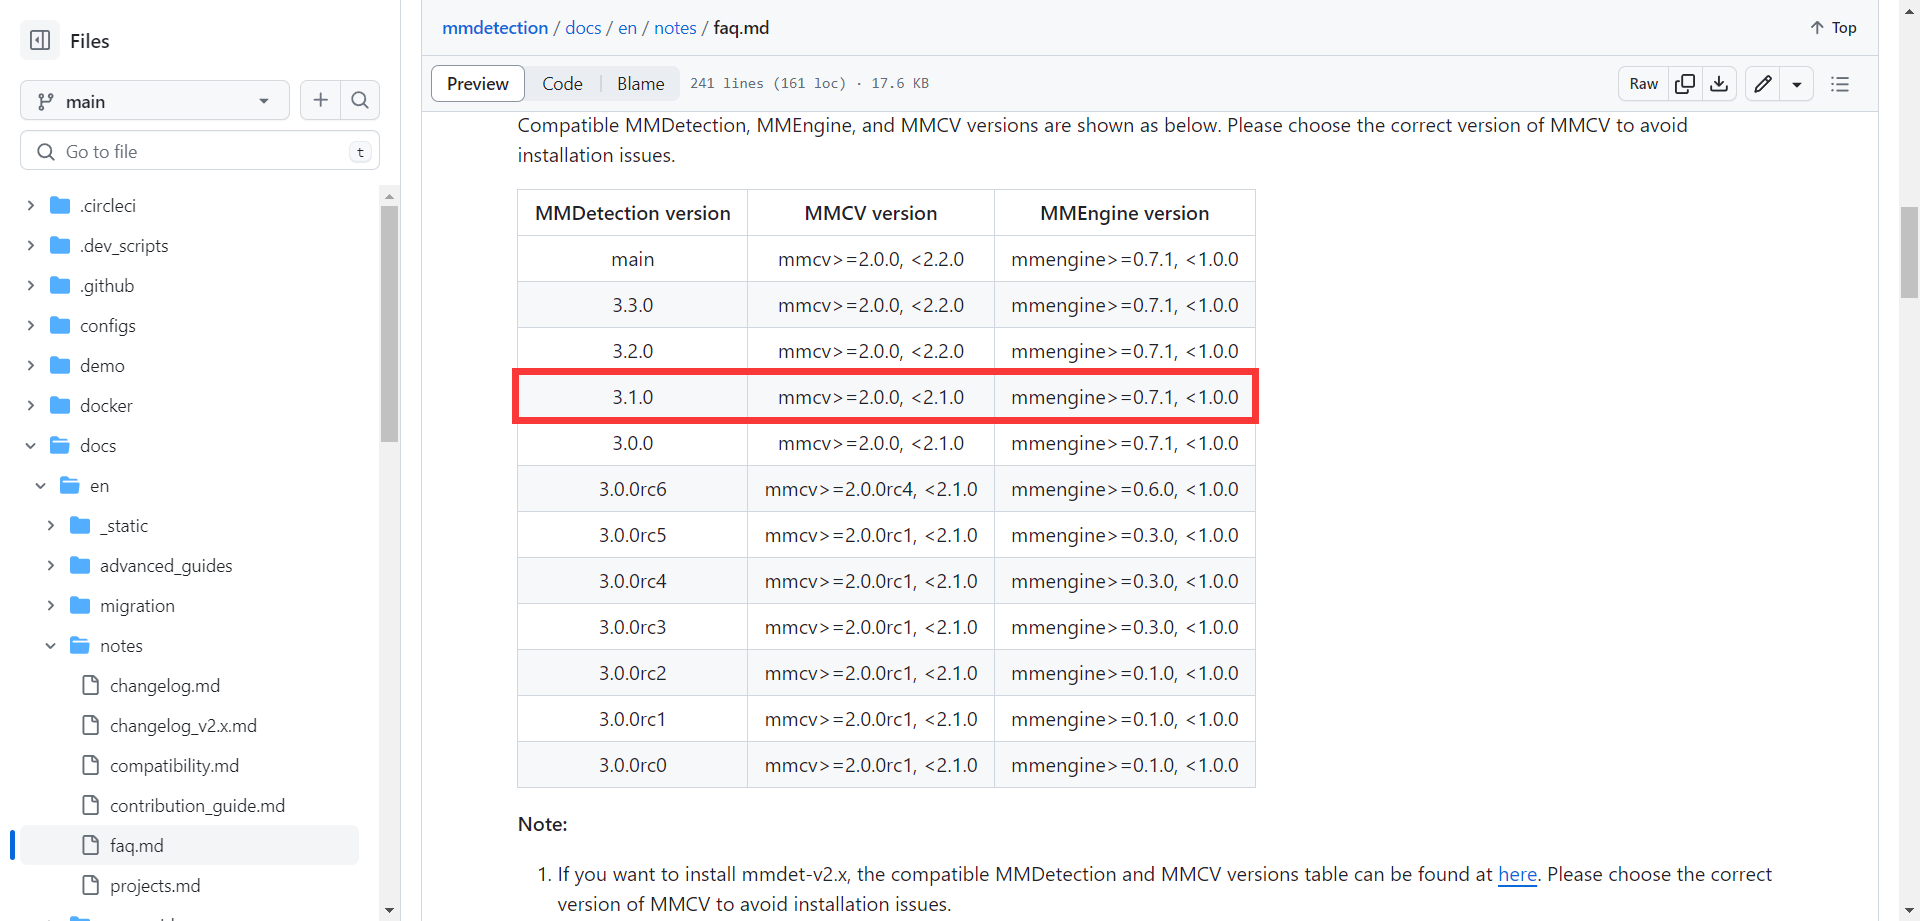Switch to the Preview tab
The width and height of the screenshot is (1920, 921).
[477, 84]
